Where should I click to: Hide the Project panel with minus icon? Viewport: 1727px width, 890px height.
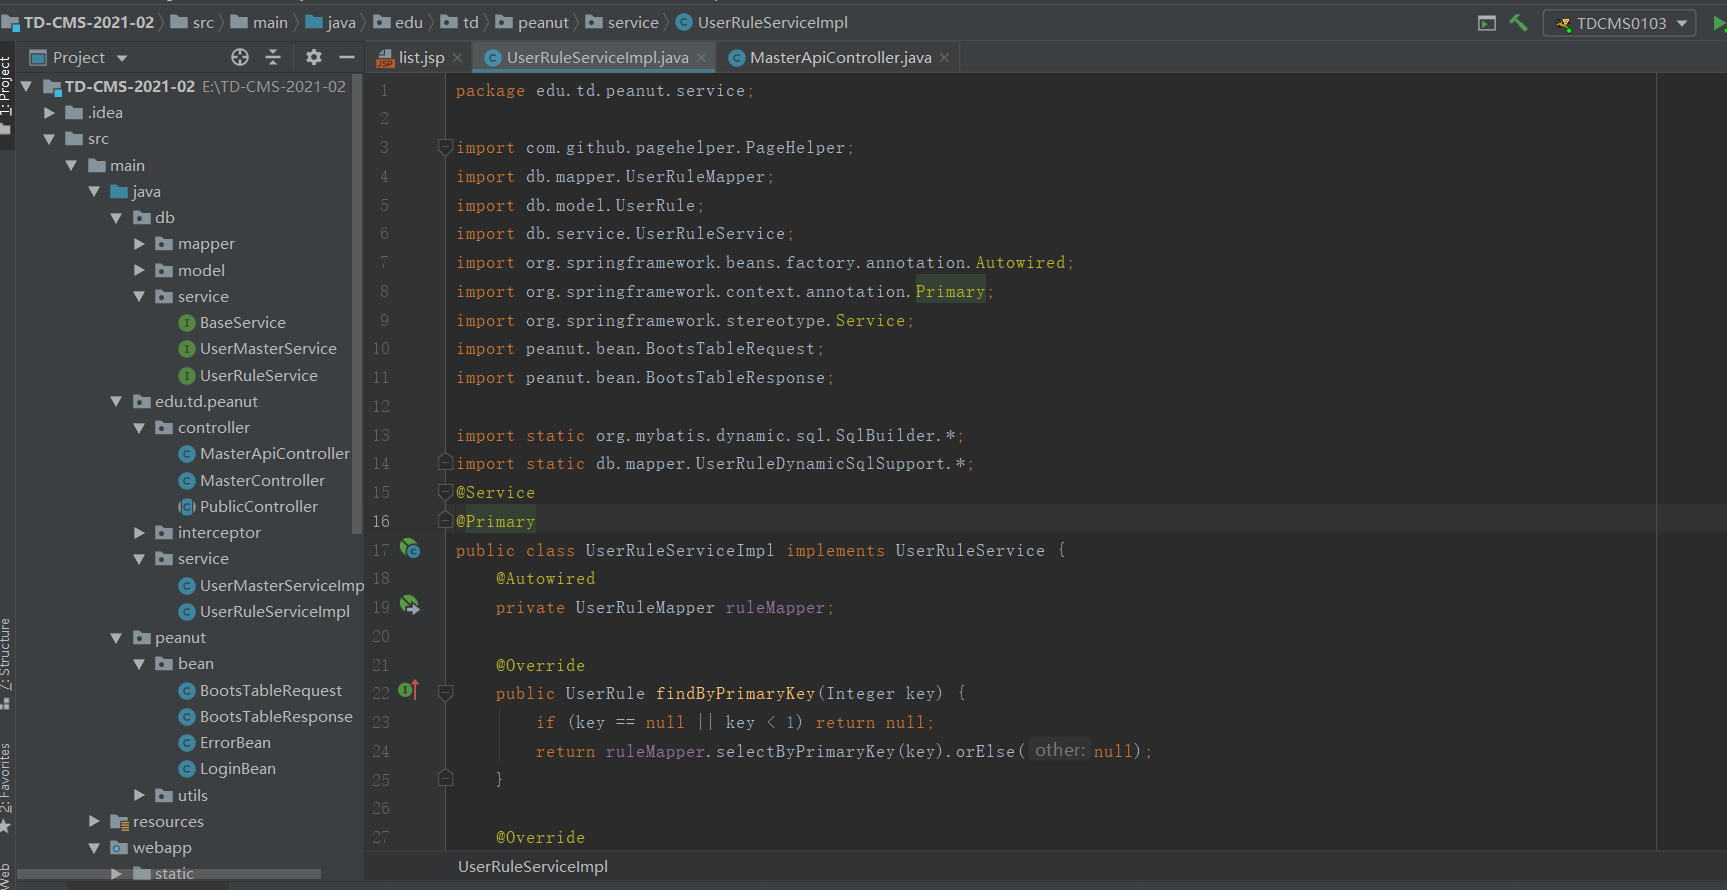[347, 57]
